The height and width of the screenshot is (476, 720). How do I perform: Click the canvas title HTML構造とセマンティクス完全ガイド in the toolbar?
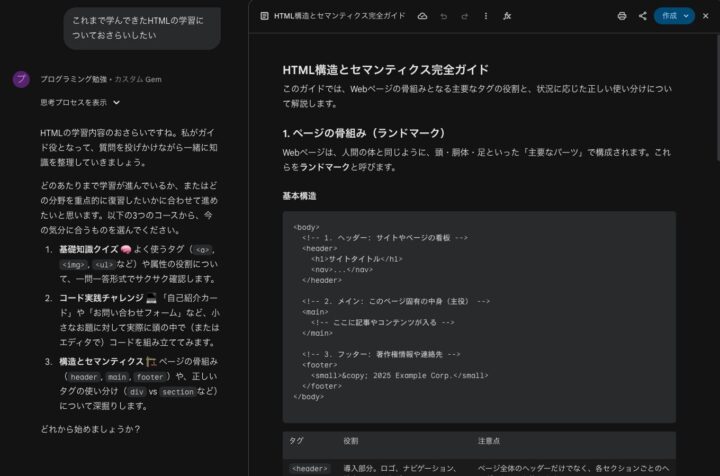(x=340, y=16)
